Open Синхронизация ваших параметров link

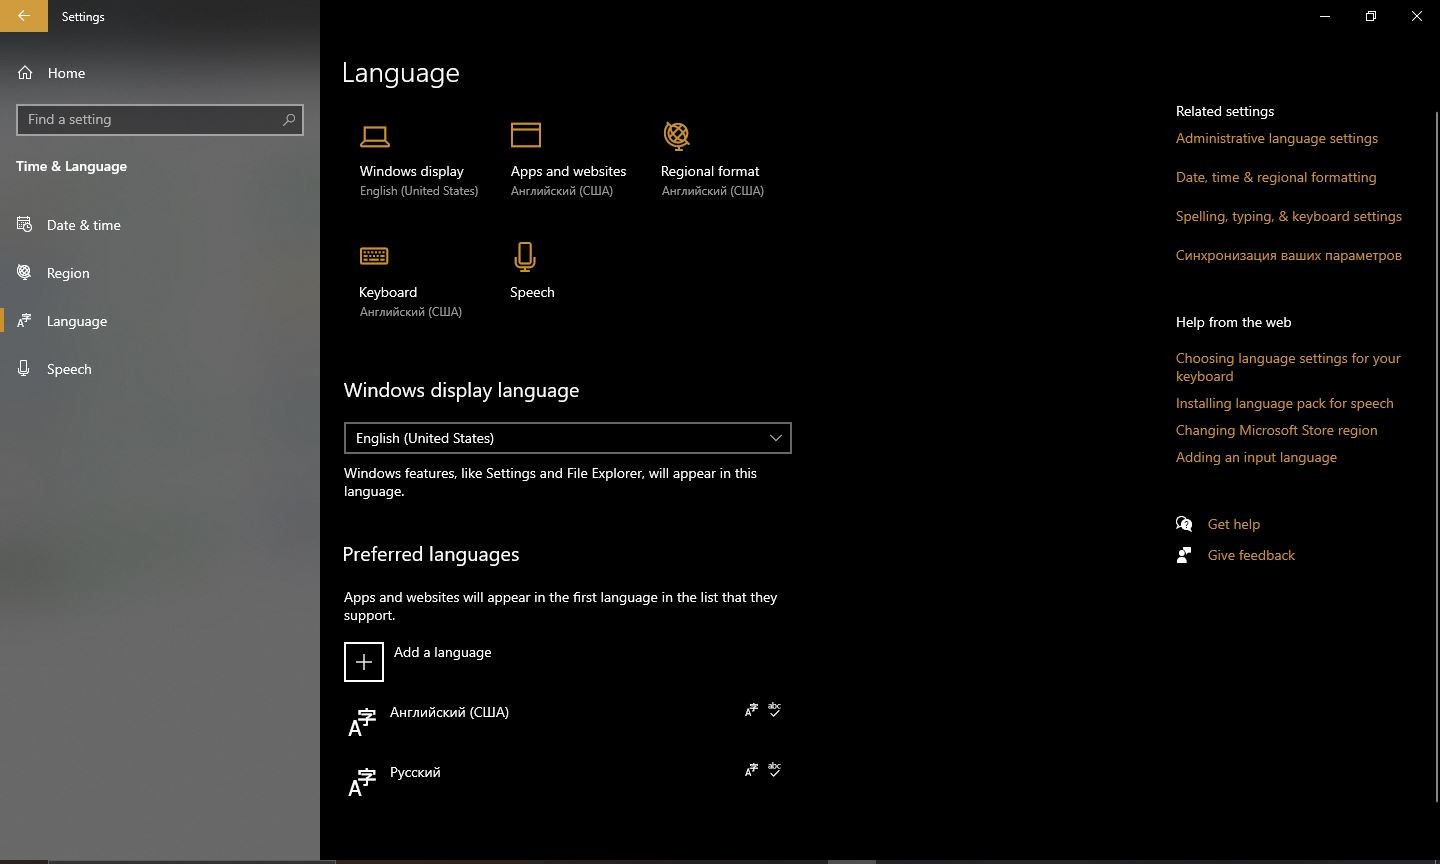pos(1289,255)
